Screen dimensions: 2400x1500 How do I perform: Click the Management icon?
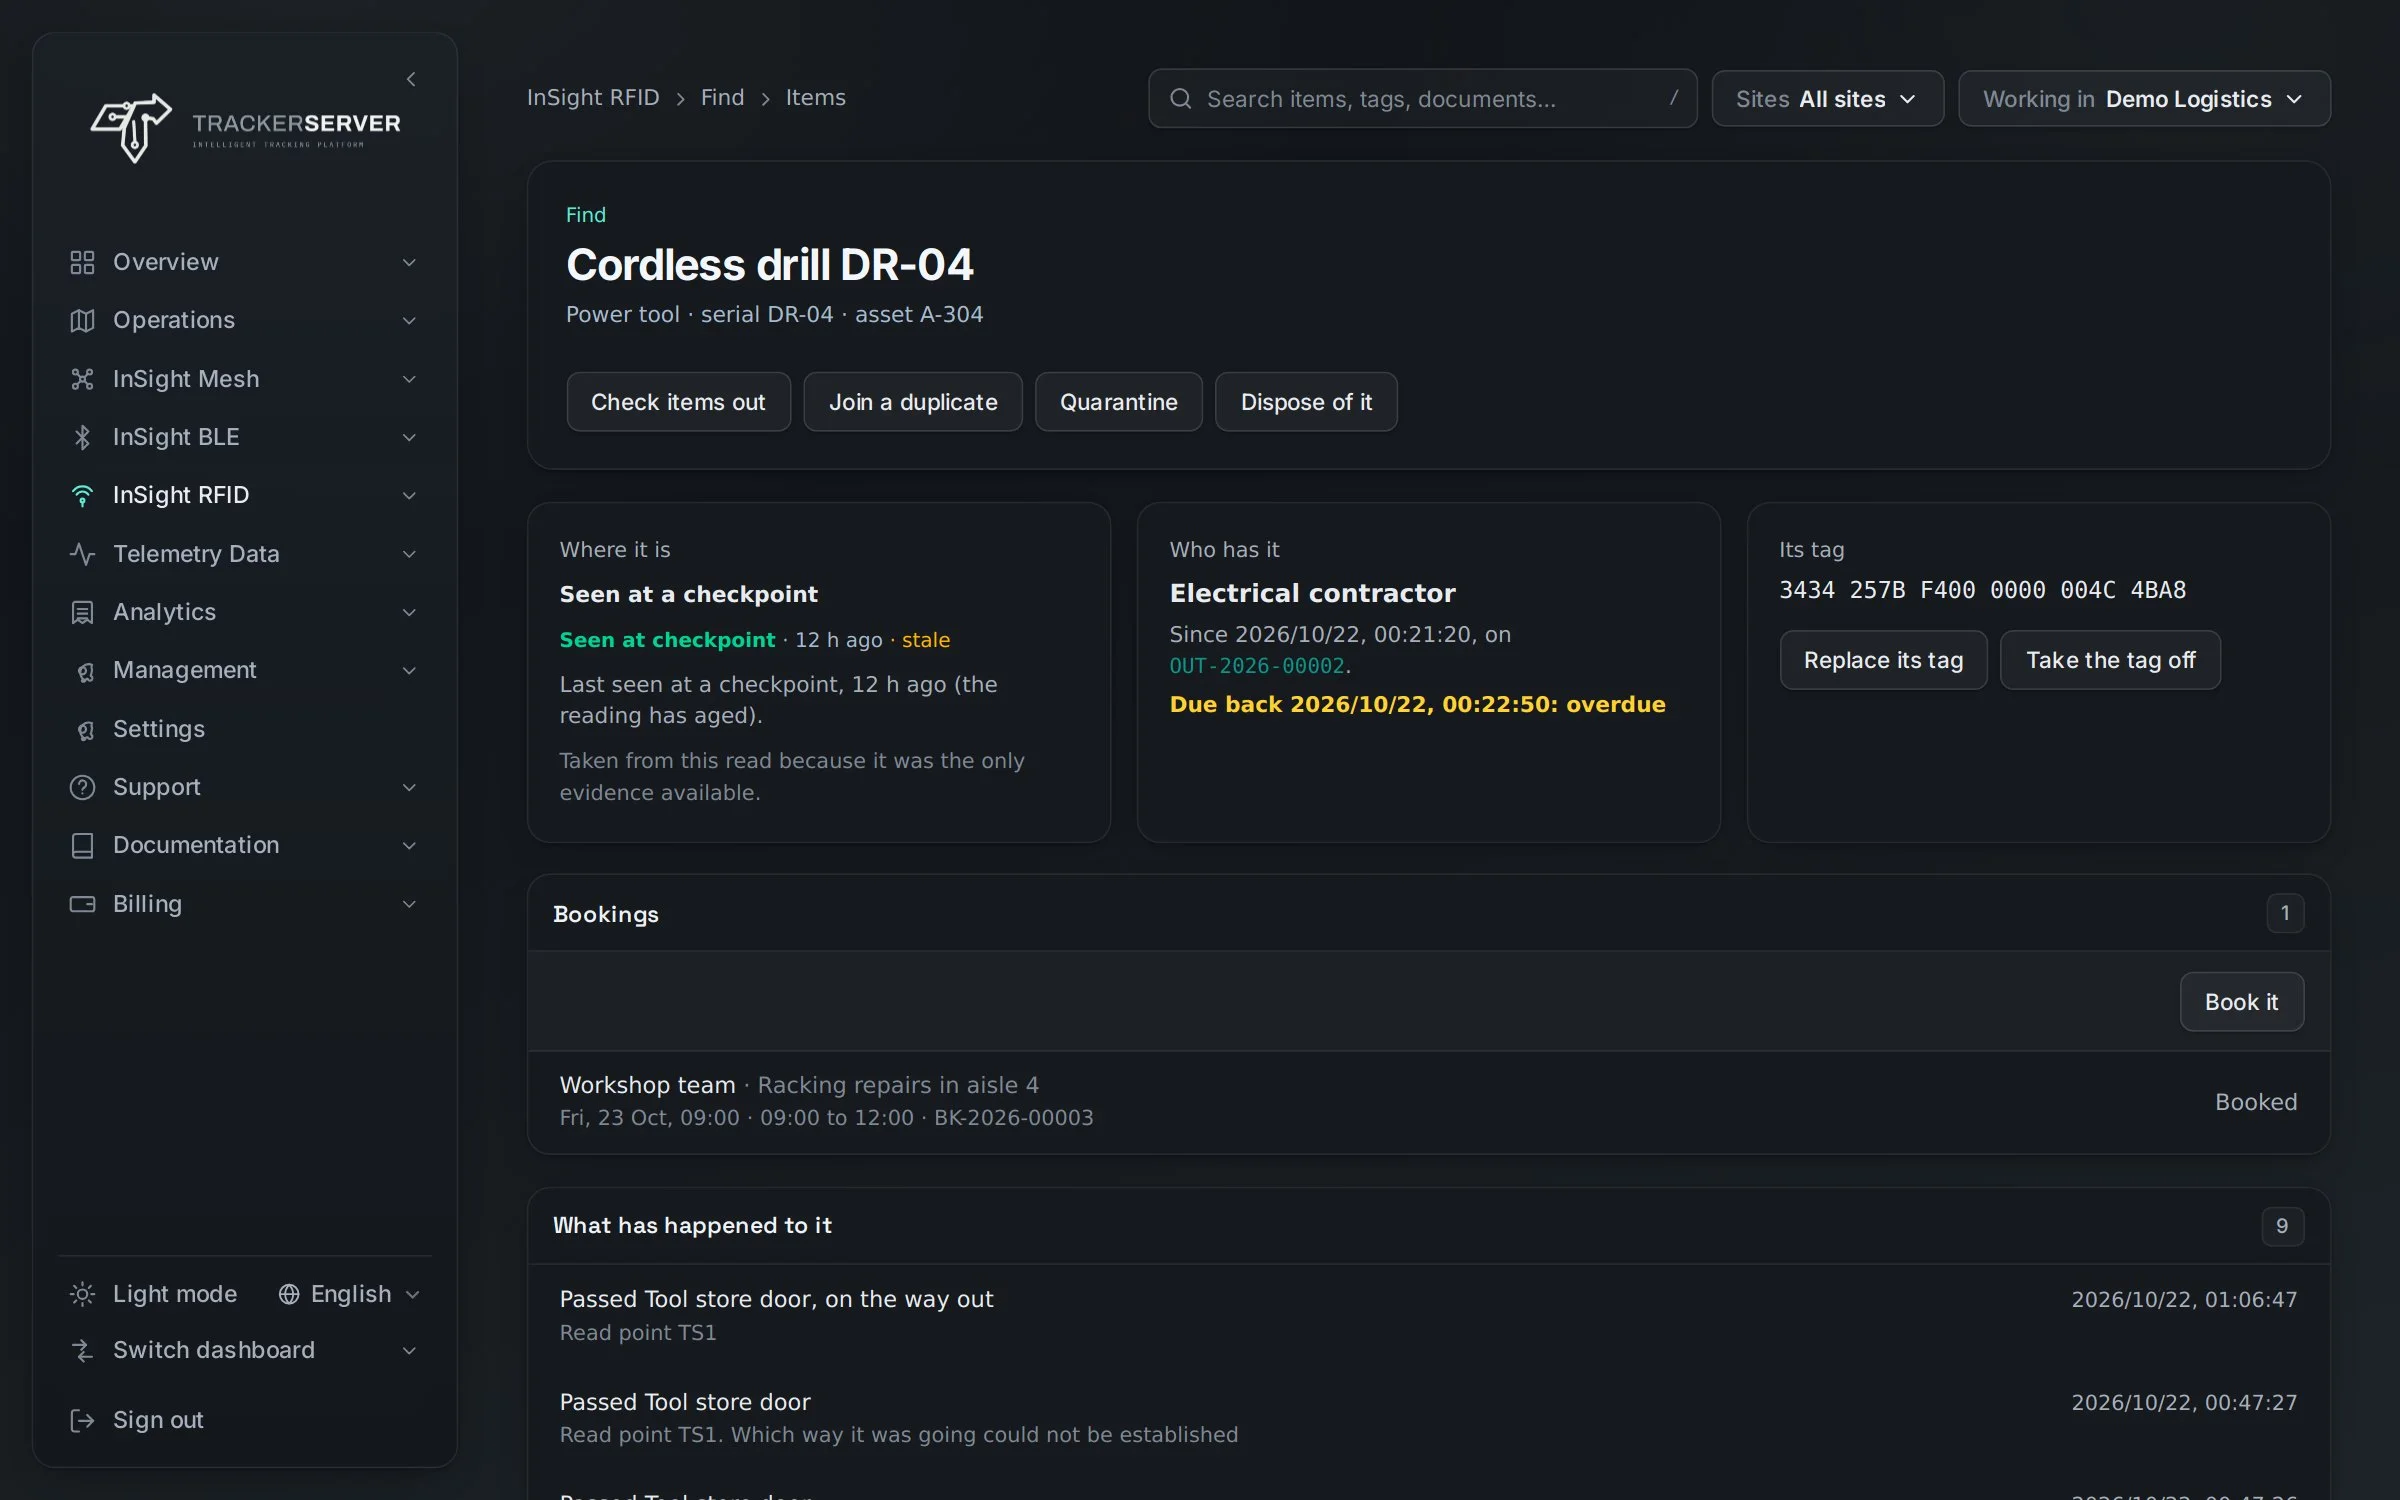point(85,671)
